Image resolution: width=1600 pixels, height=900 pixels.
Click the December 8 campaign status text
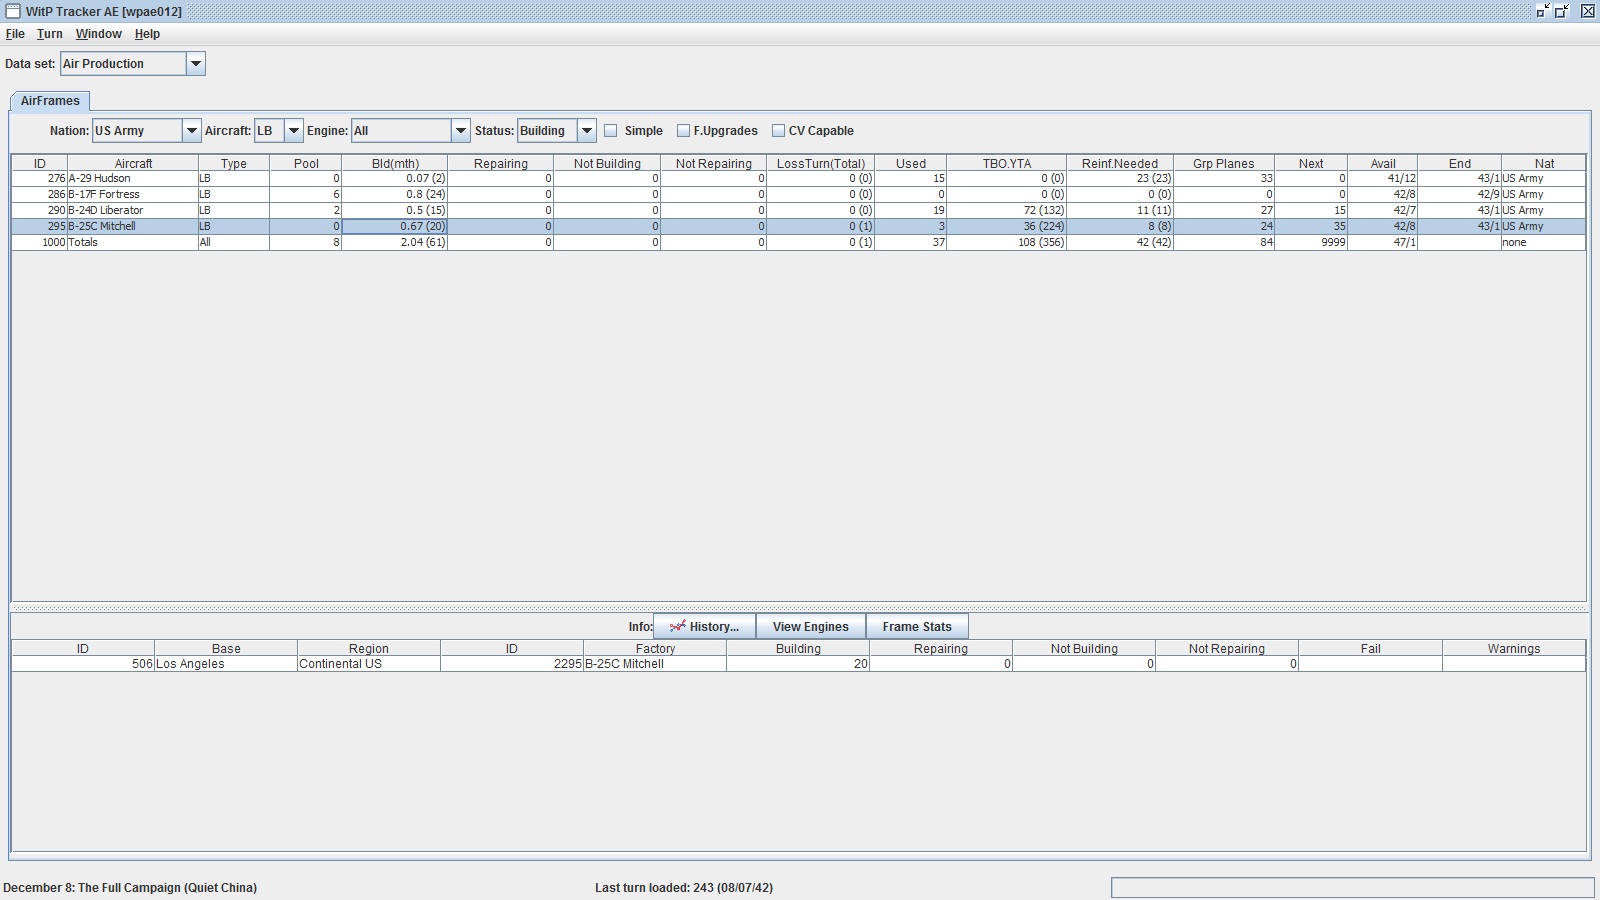click(130, 888)
